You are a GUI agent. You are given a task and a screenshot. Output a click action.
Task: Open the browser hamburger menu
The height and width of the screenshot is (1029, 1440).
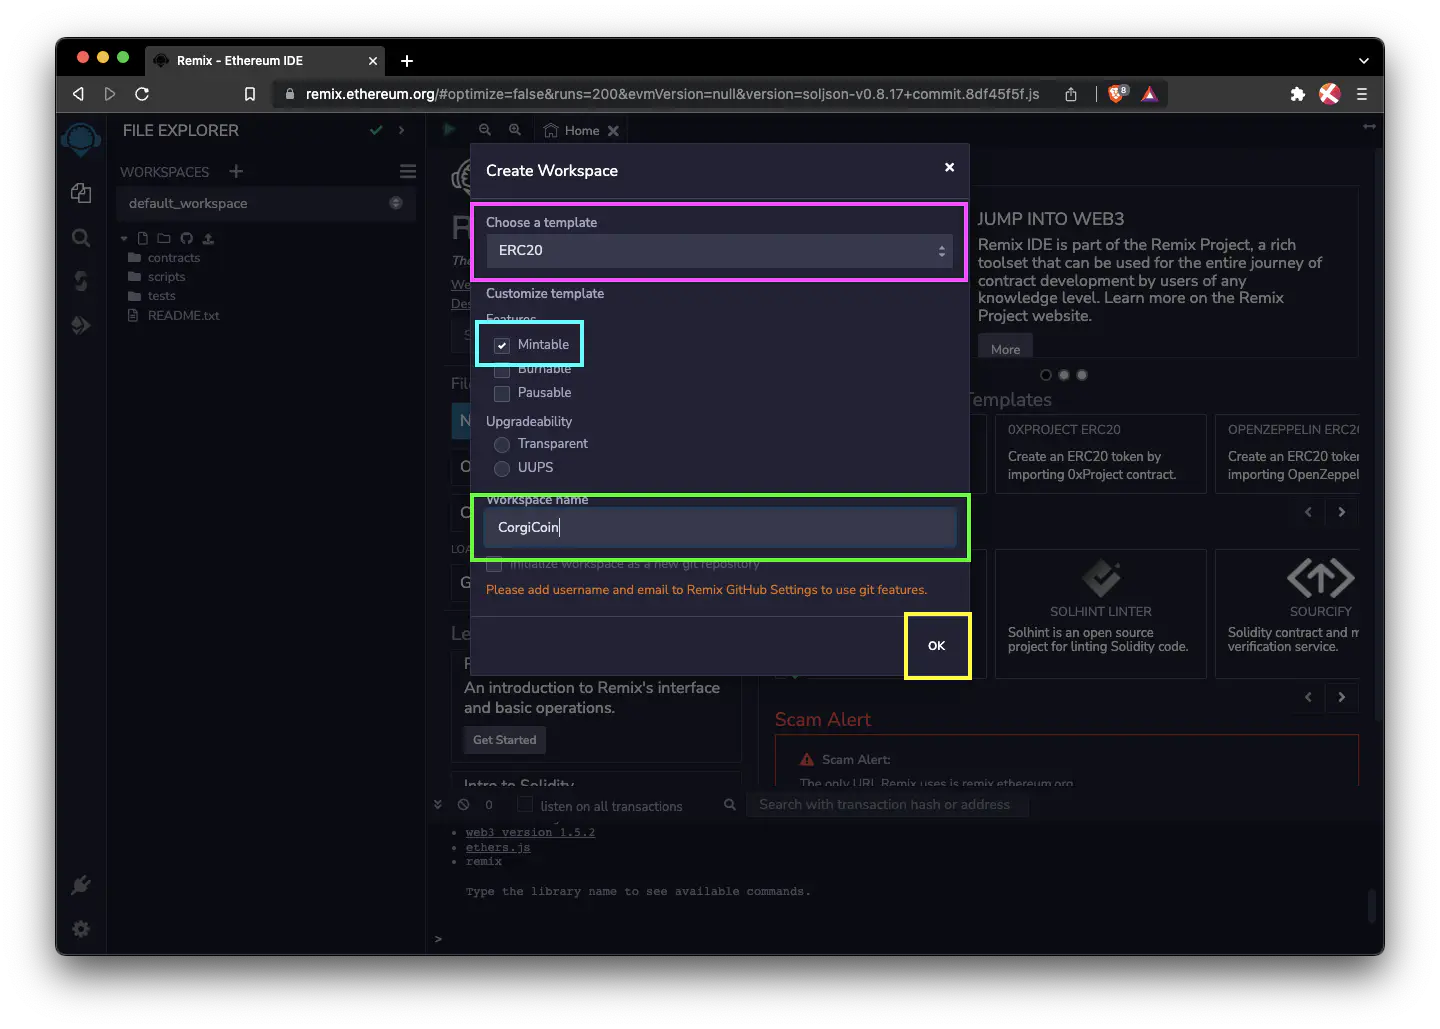click(1361, 94)
